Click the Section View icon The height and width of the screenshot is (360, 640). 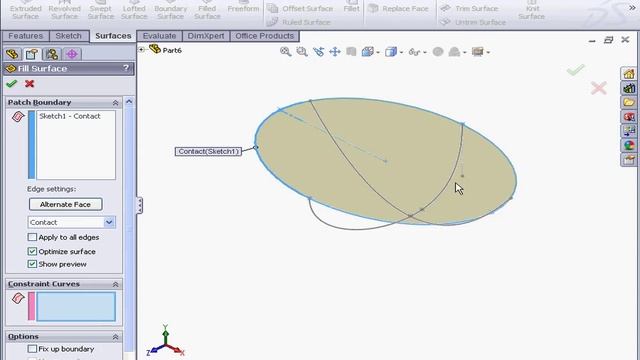tap(351, 52)
